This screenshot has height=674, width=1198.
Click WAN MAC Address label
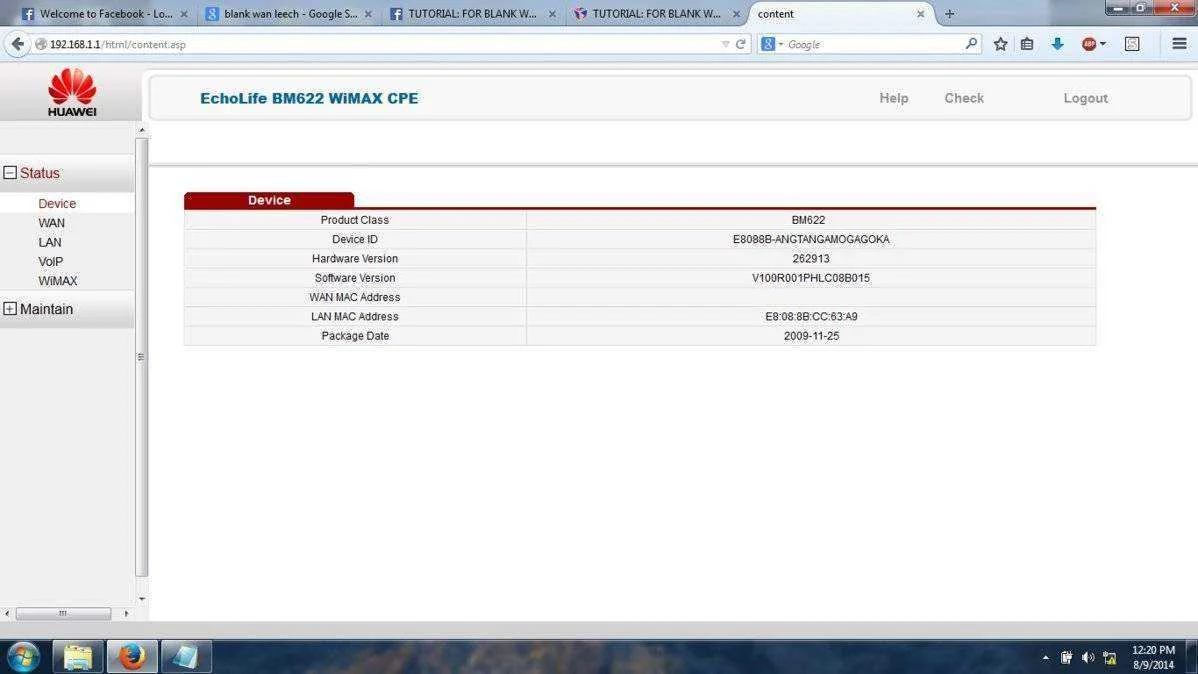point(355,297)
